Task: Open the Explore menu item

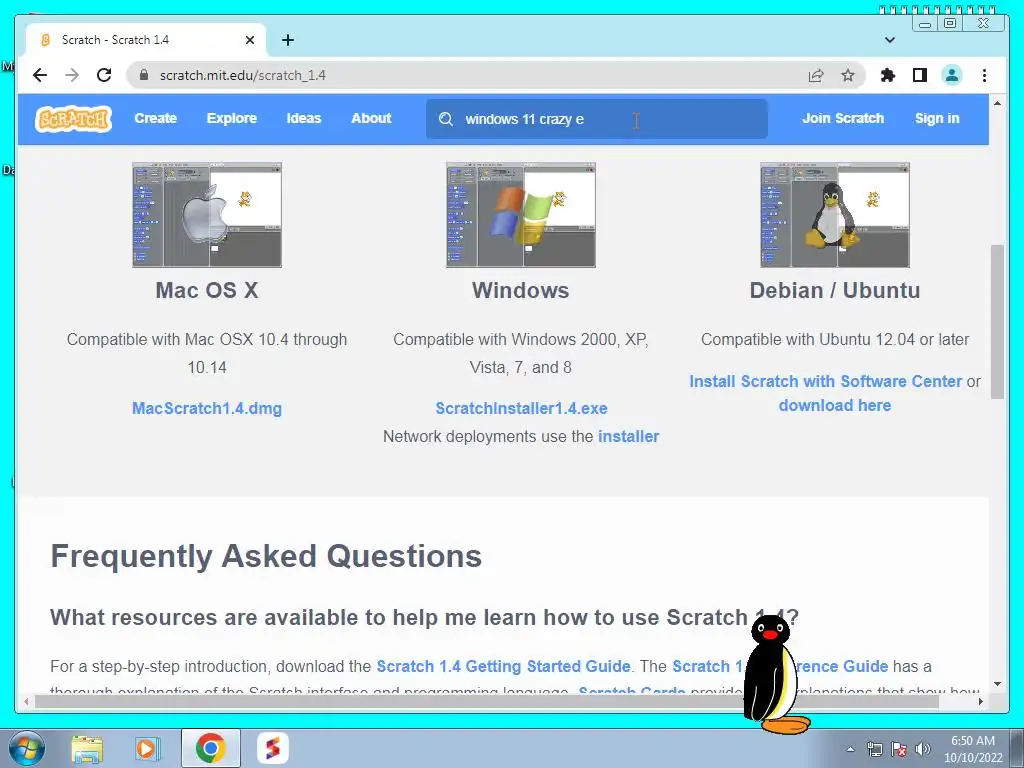Action: pyautogui.click(x=232, y=118)
